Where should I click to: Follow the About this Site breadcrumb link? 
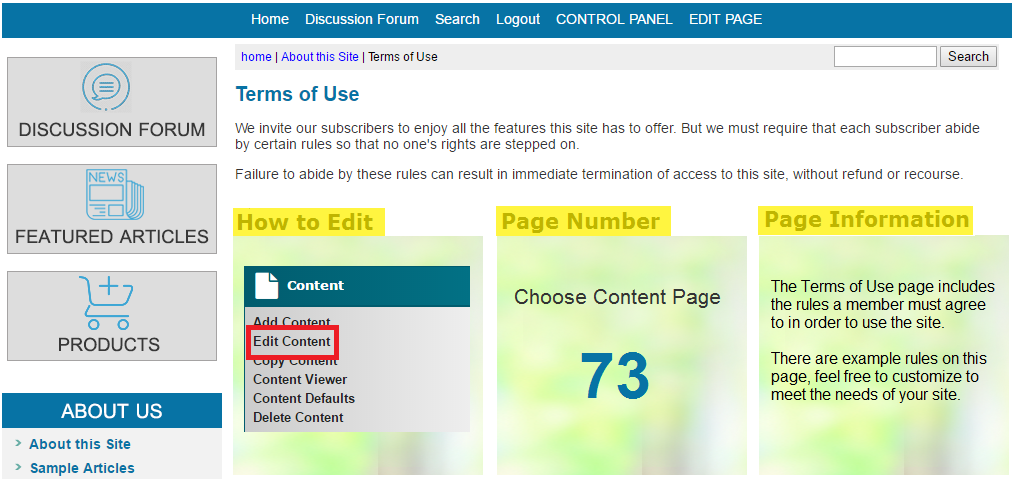320,57
